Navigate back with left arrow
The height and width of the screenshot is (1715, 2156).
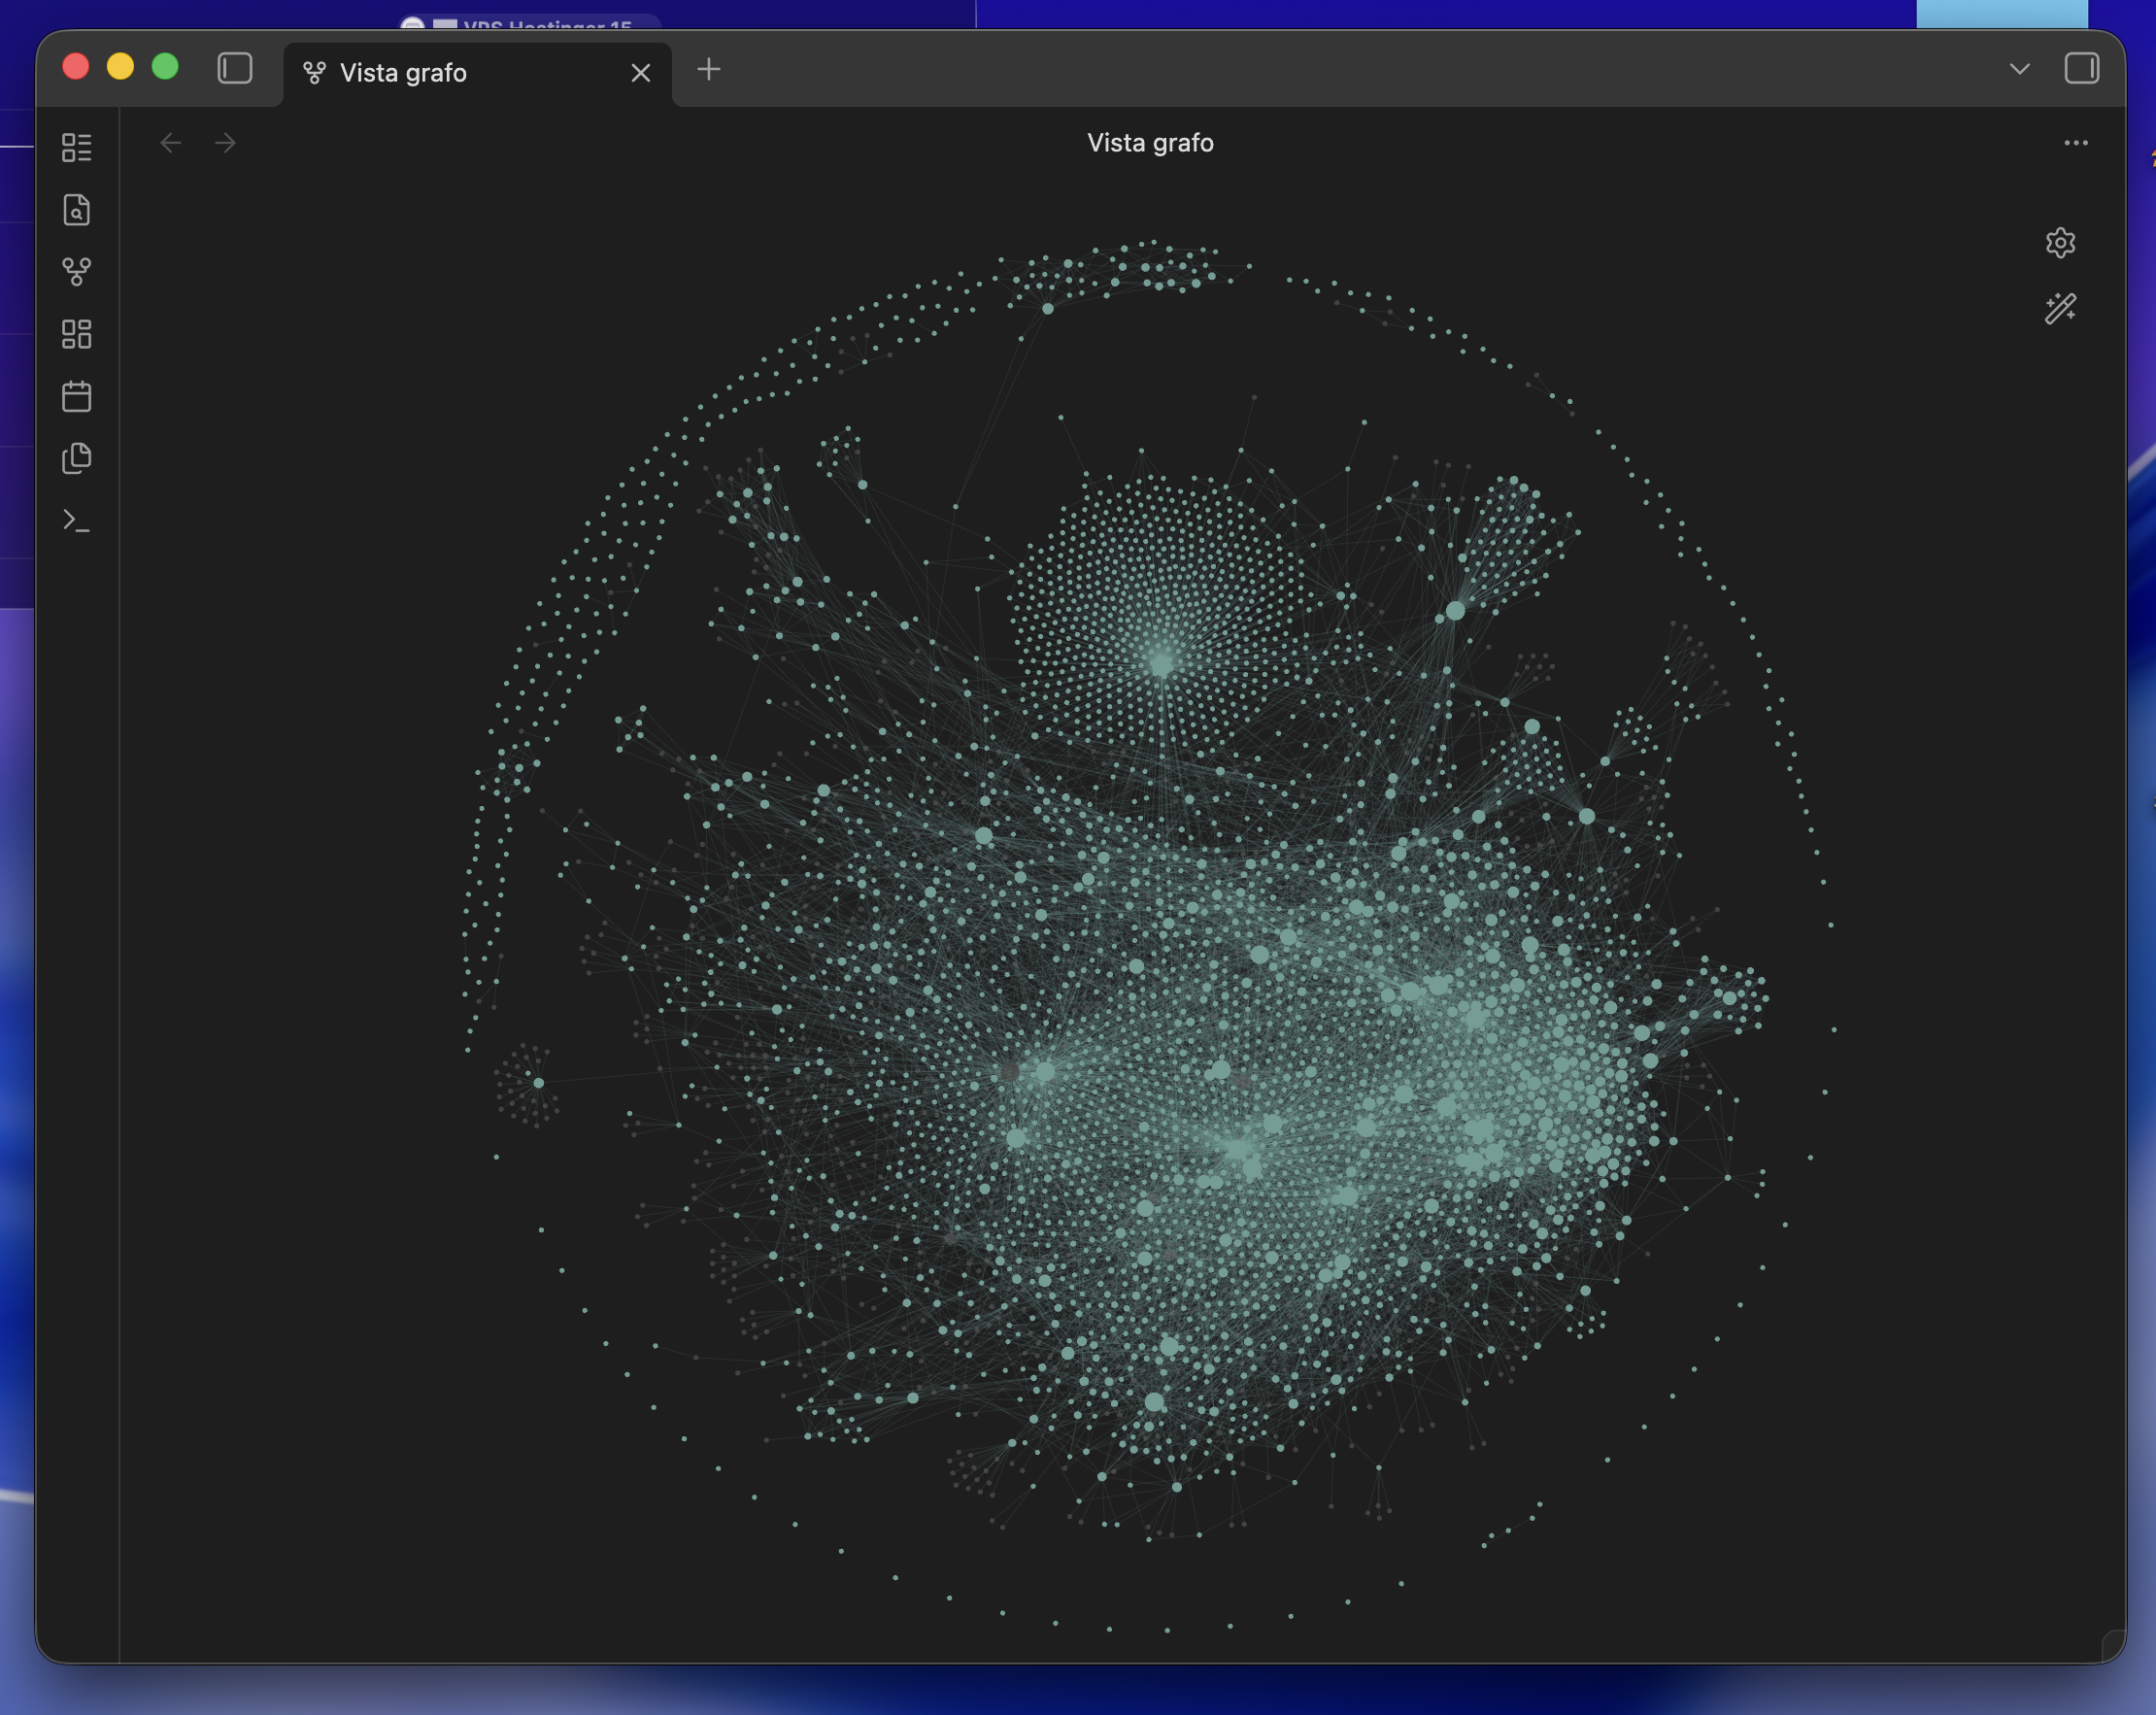pos(171,143)
